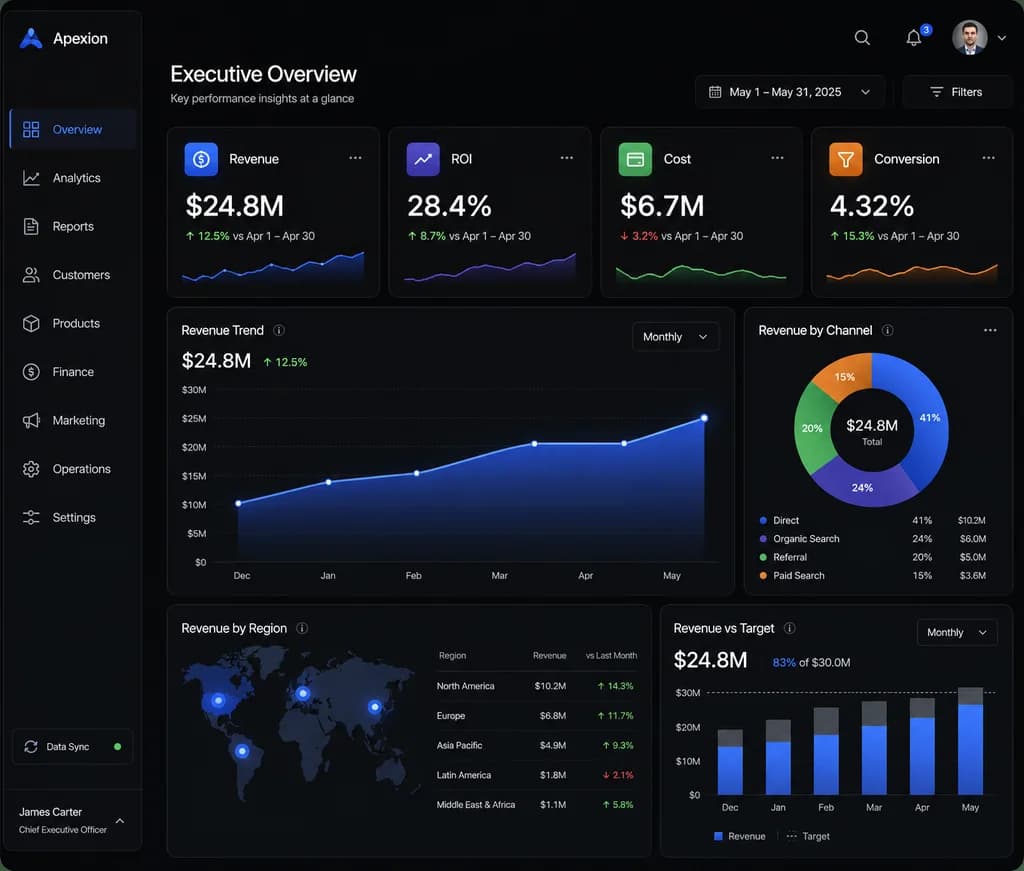Expand the James Carter user panel chevron
This screenshot has width=1024, height=871.
[120, 821]
